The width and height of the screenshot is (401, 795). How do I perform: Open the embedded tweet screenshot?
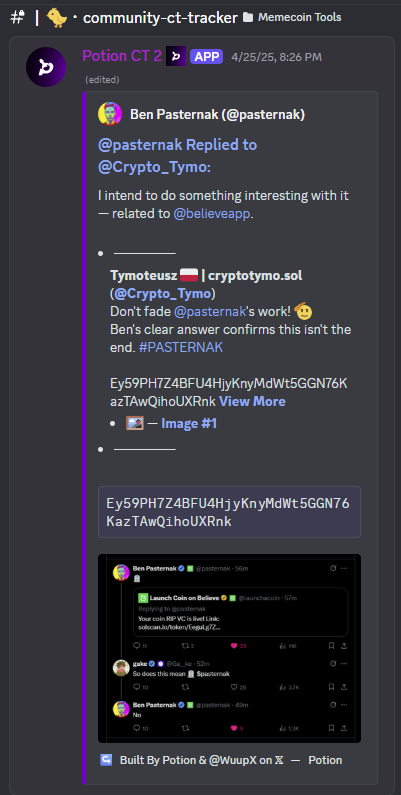(229, 648)
